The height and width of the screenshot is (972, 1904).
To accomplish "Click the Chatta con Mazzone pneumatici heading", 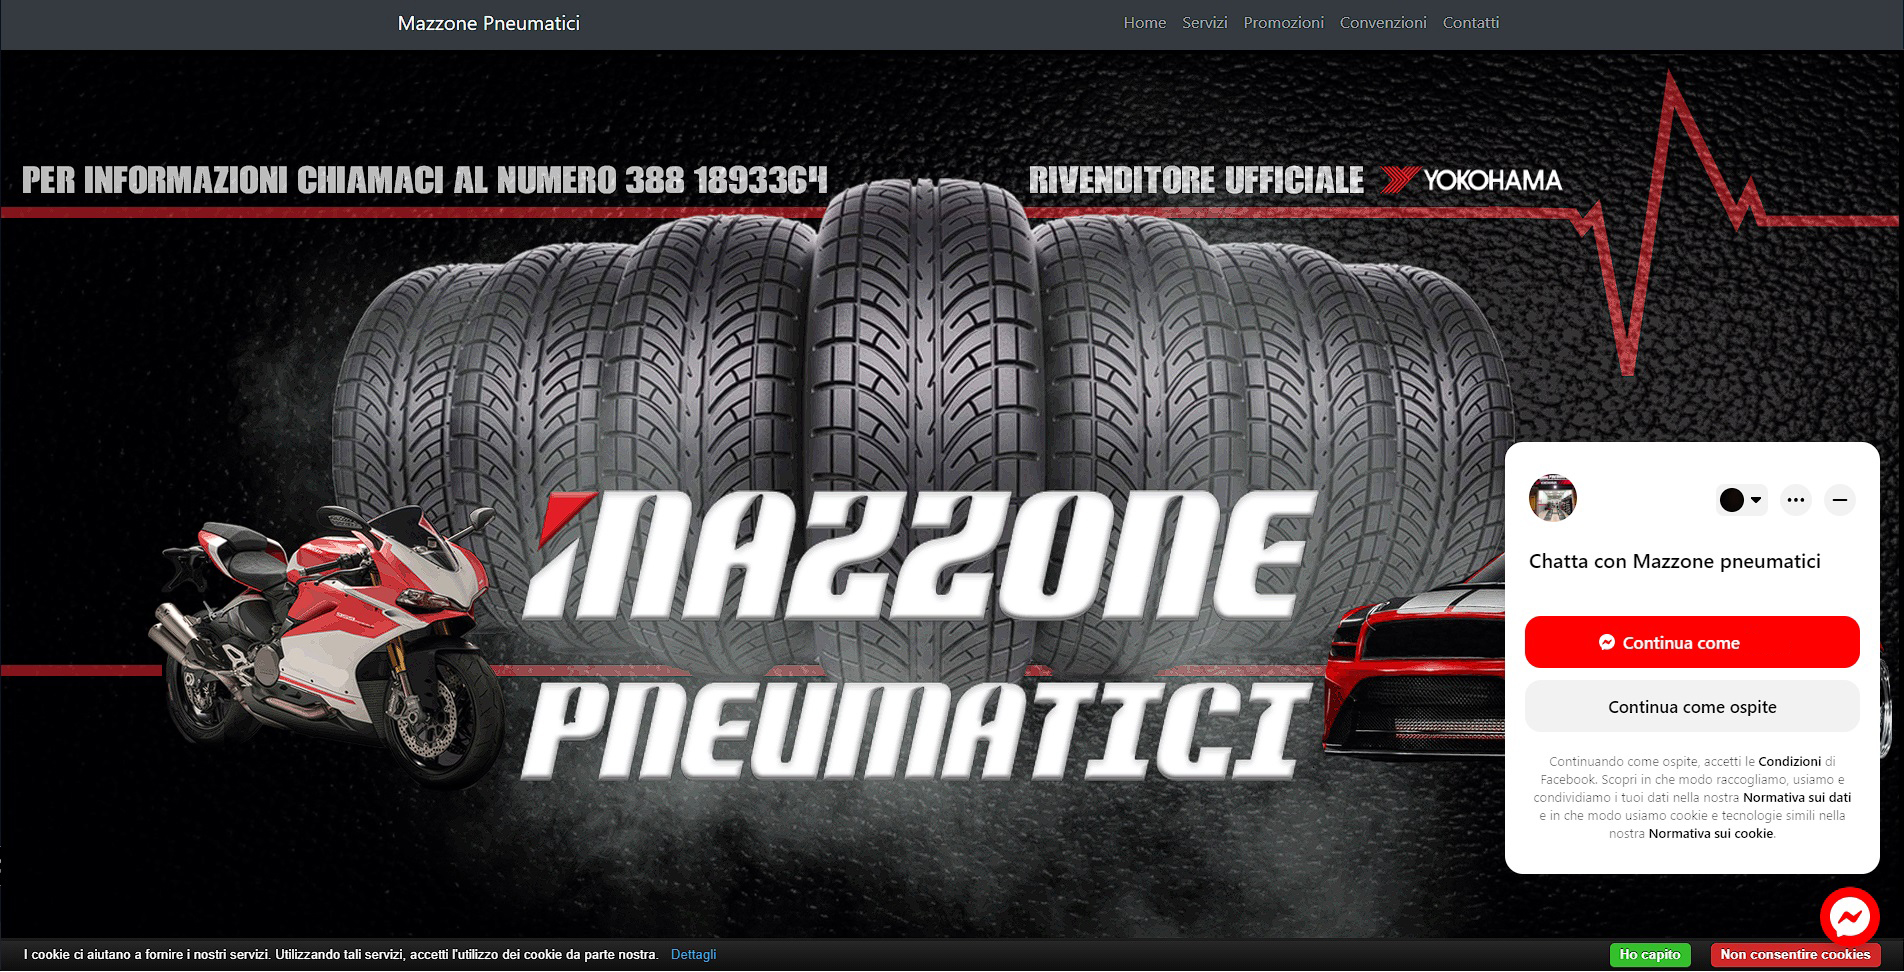I will [x=1674, y=562].
